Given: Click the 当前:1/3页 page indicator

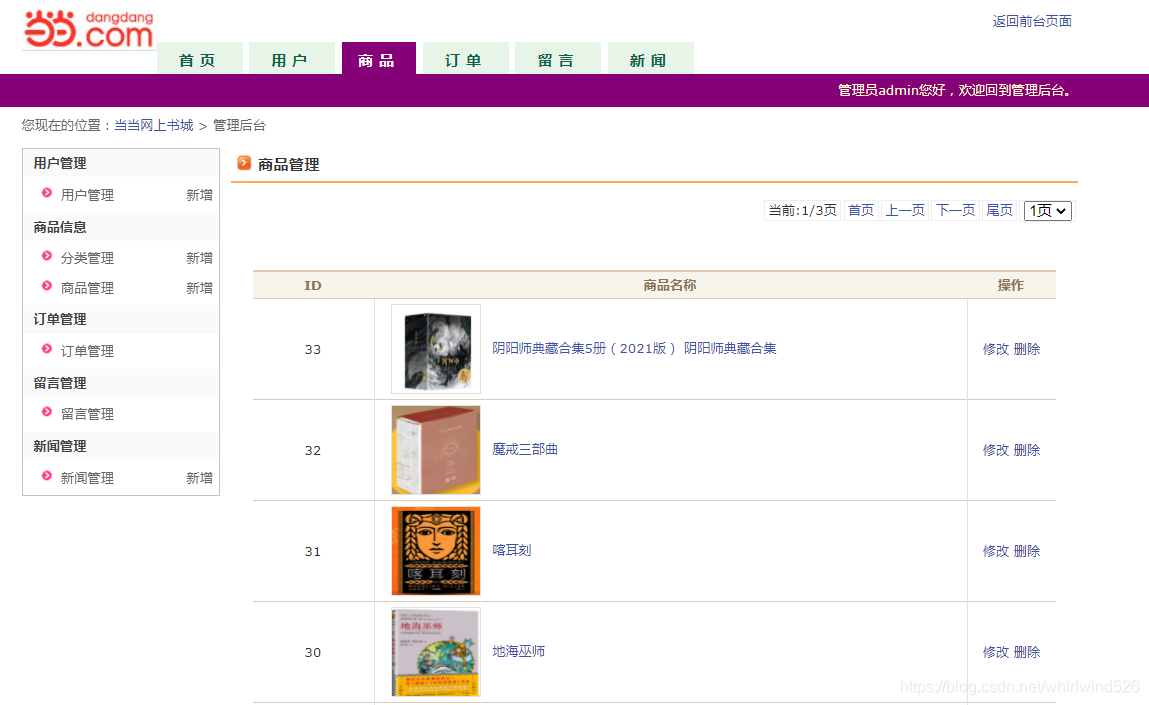Looking at the screenshot, I should point(802,210).
